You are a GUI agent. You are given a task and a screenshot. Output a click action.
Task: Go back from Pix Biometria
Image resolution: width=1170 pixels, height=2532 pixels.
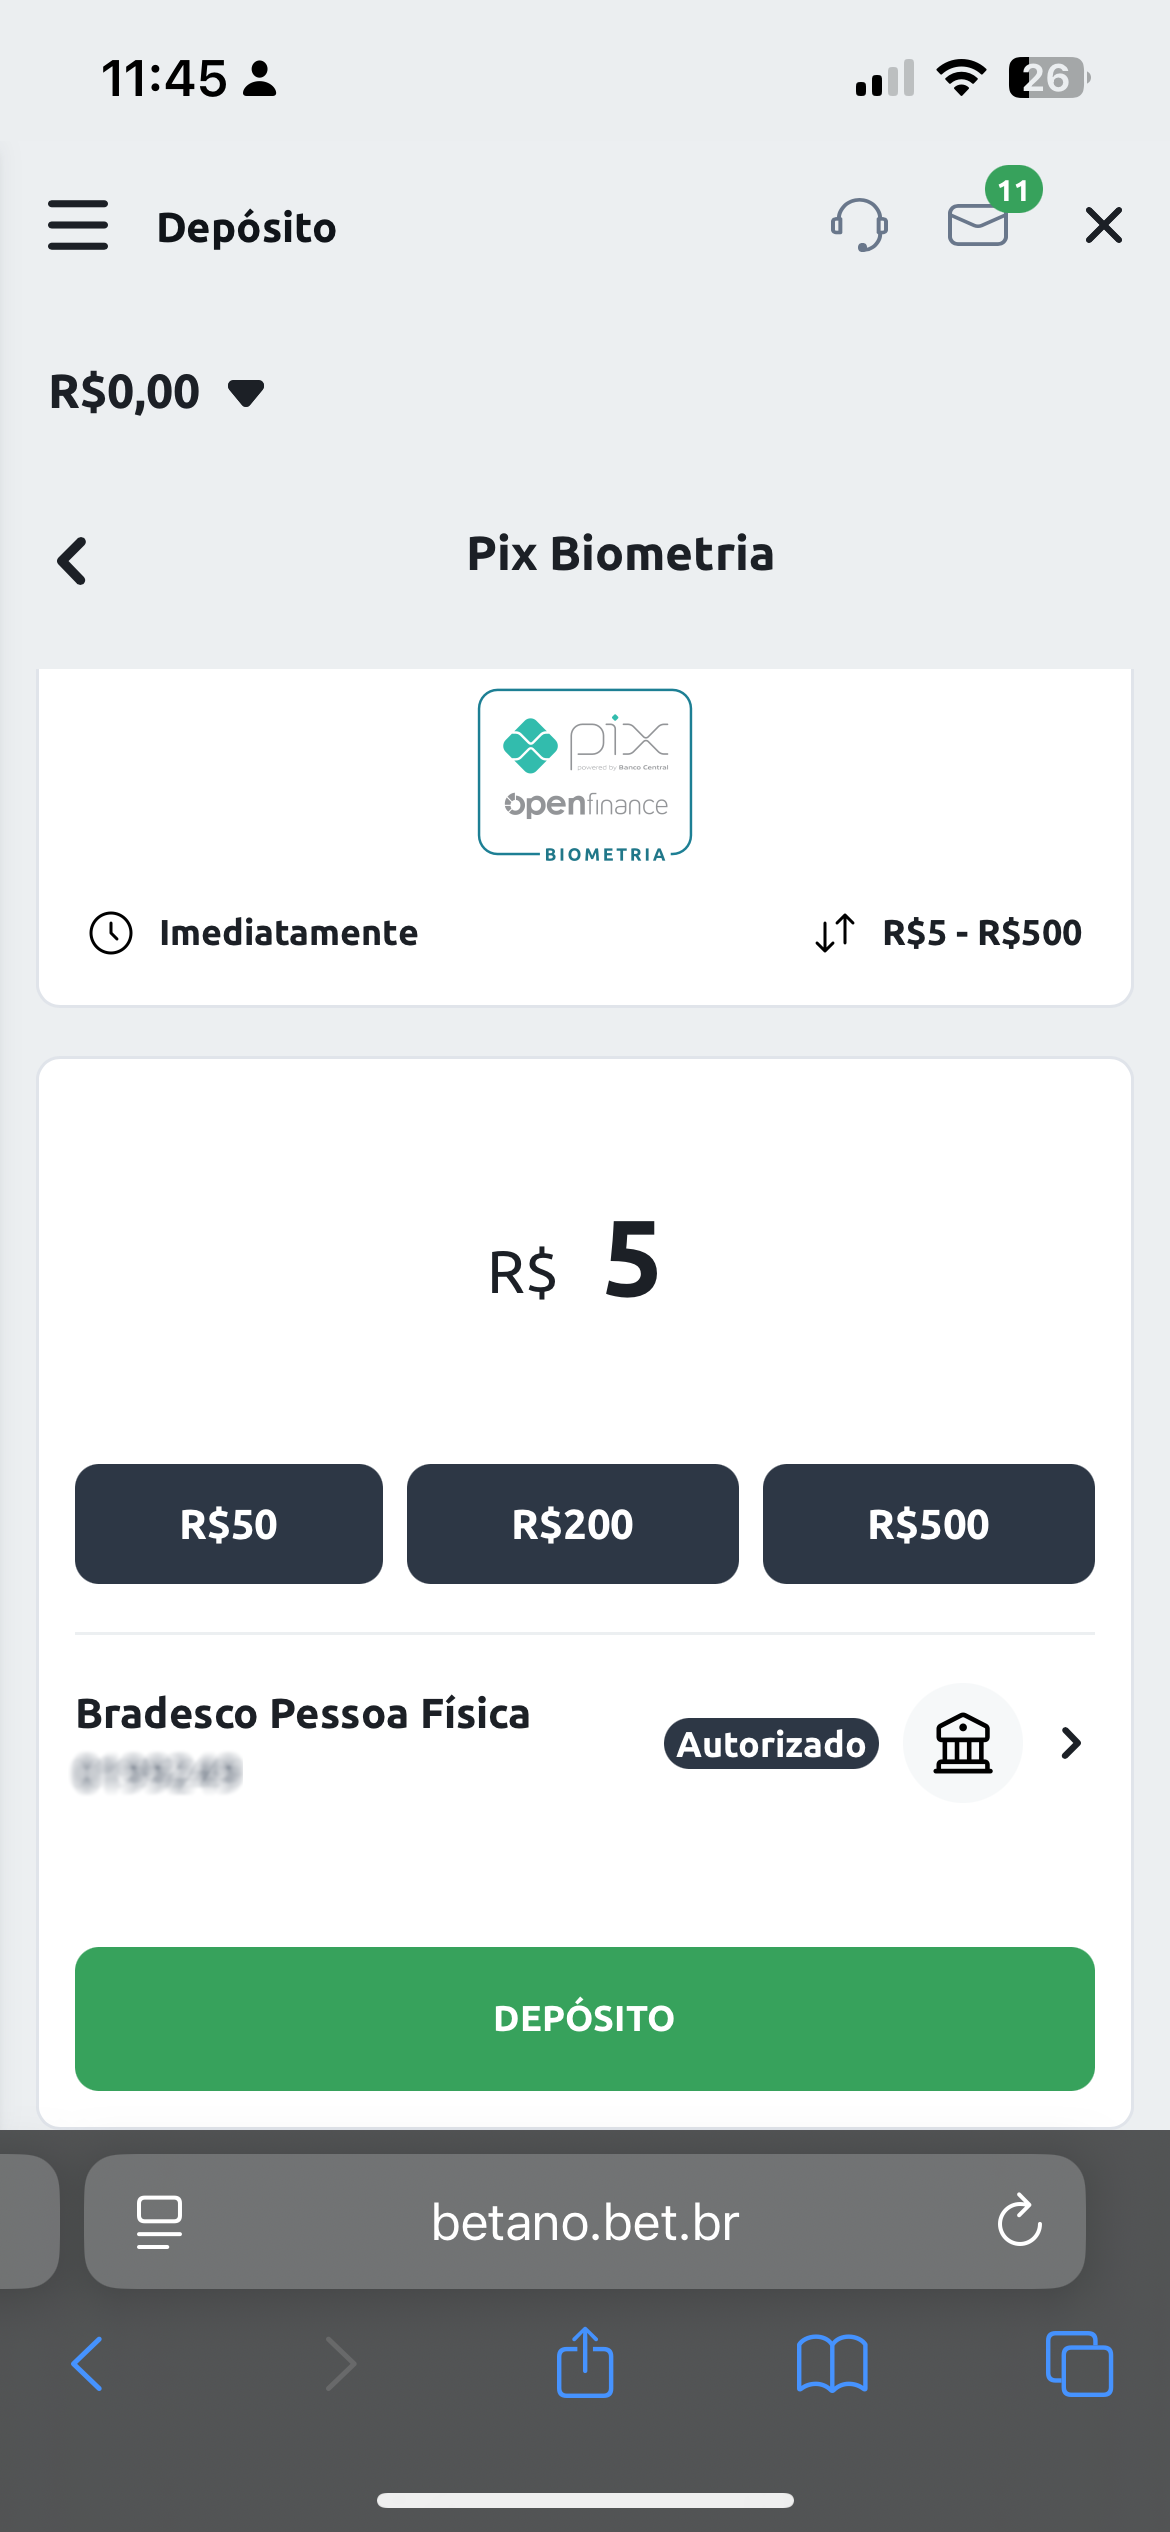(x=72, y=560)
